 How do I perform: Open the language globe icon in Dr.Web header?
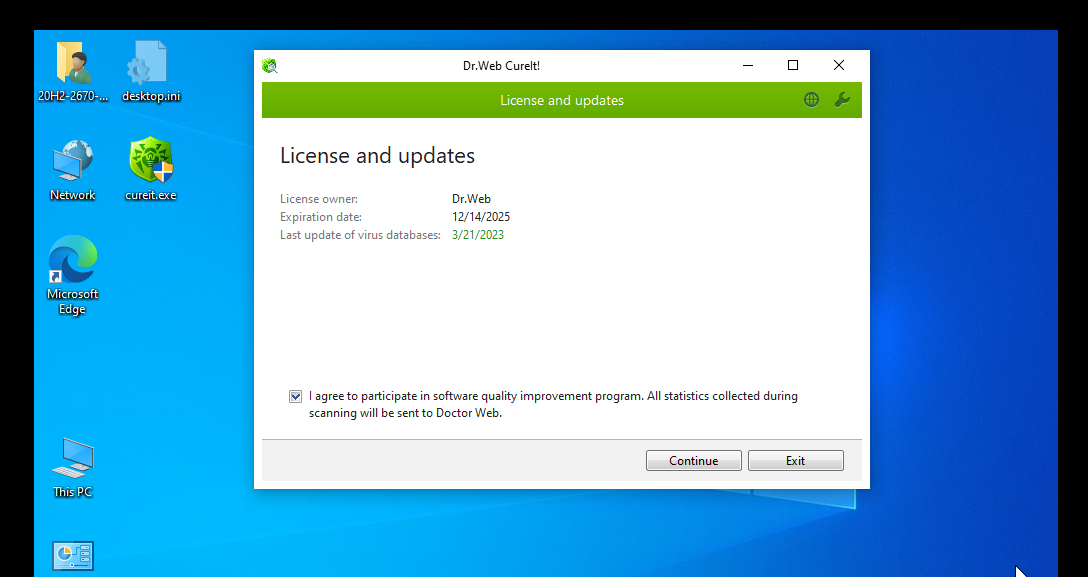coord(811,100)
